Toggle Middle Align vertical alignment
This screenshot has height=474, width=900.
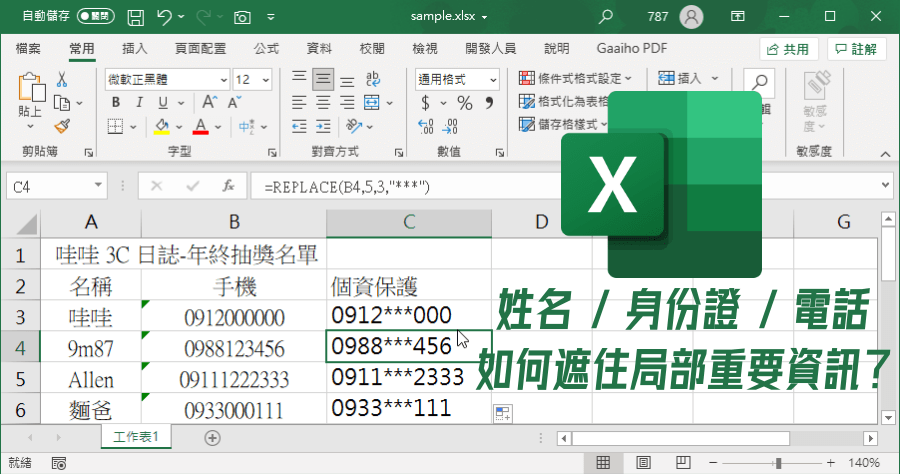point(323,79)
